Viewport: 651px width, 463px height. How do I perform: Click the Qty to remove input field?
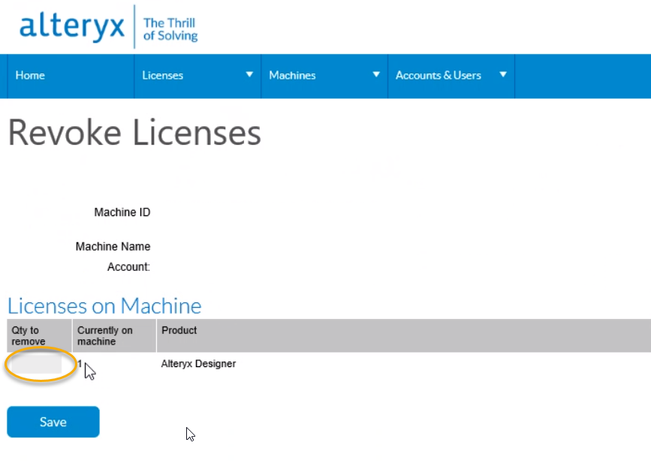pos(37,364)
